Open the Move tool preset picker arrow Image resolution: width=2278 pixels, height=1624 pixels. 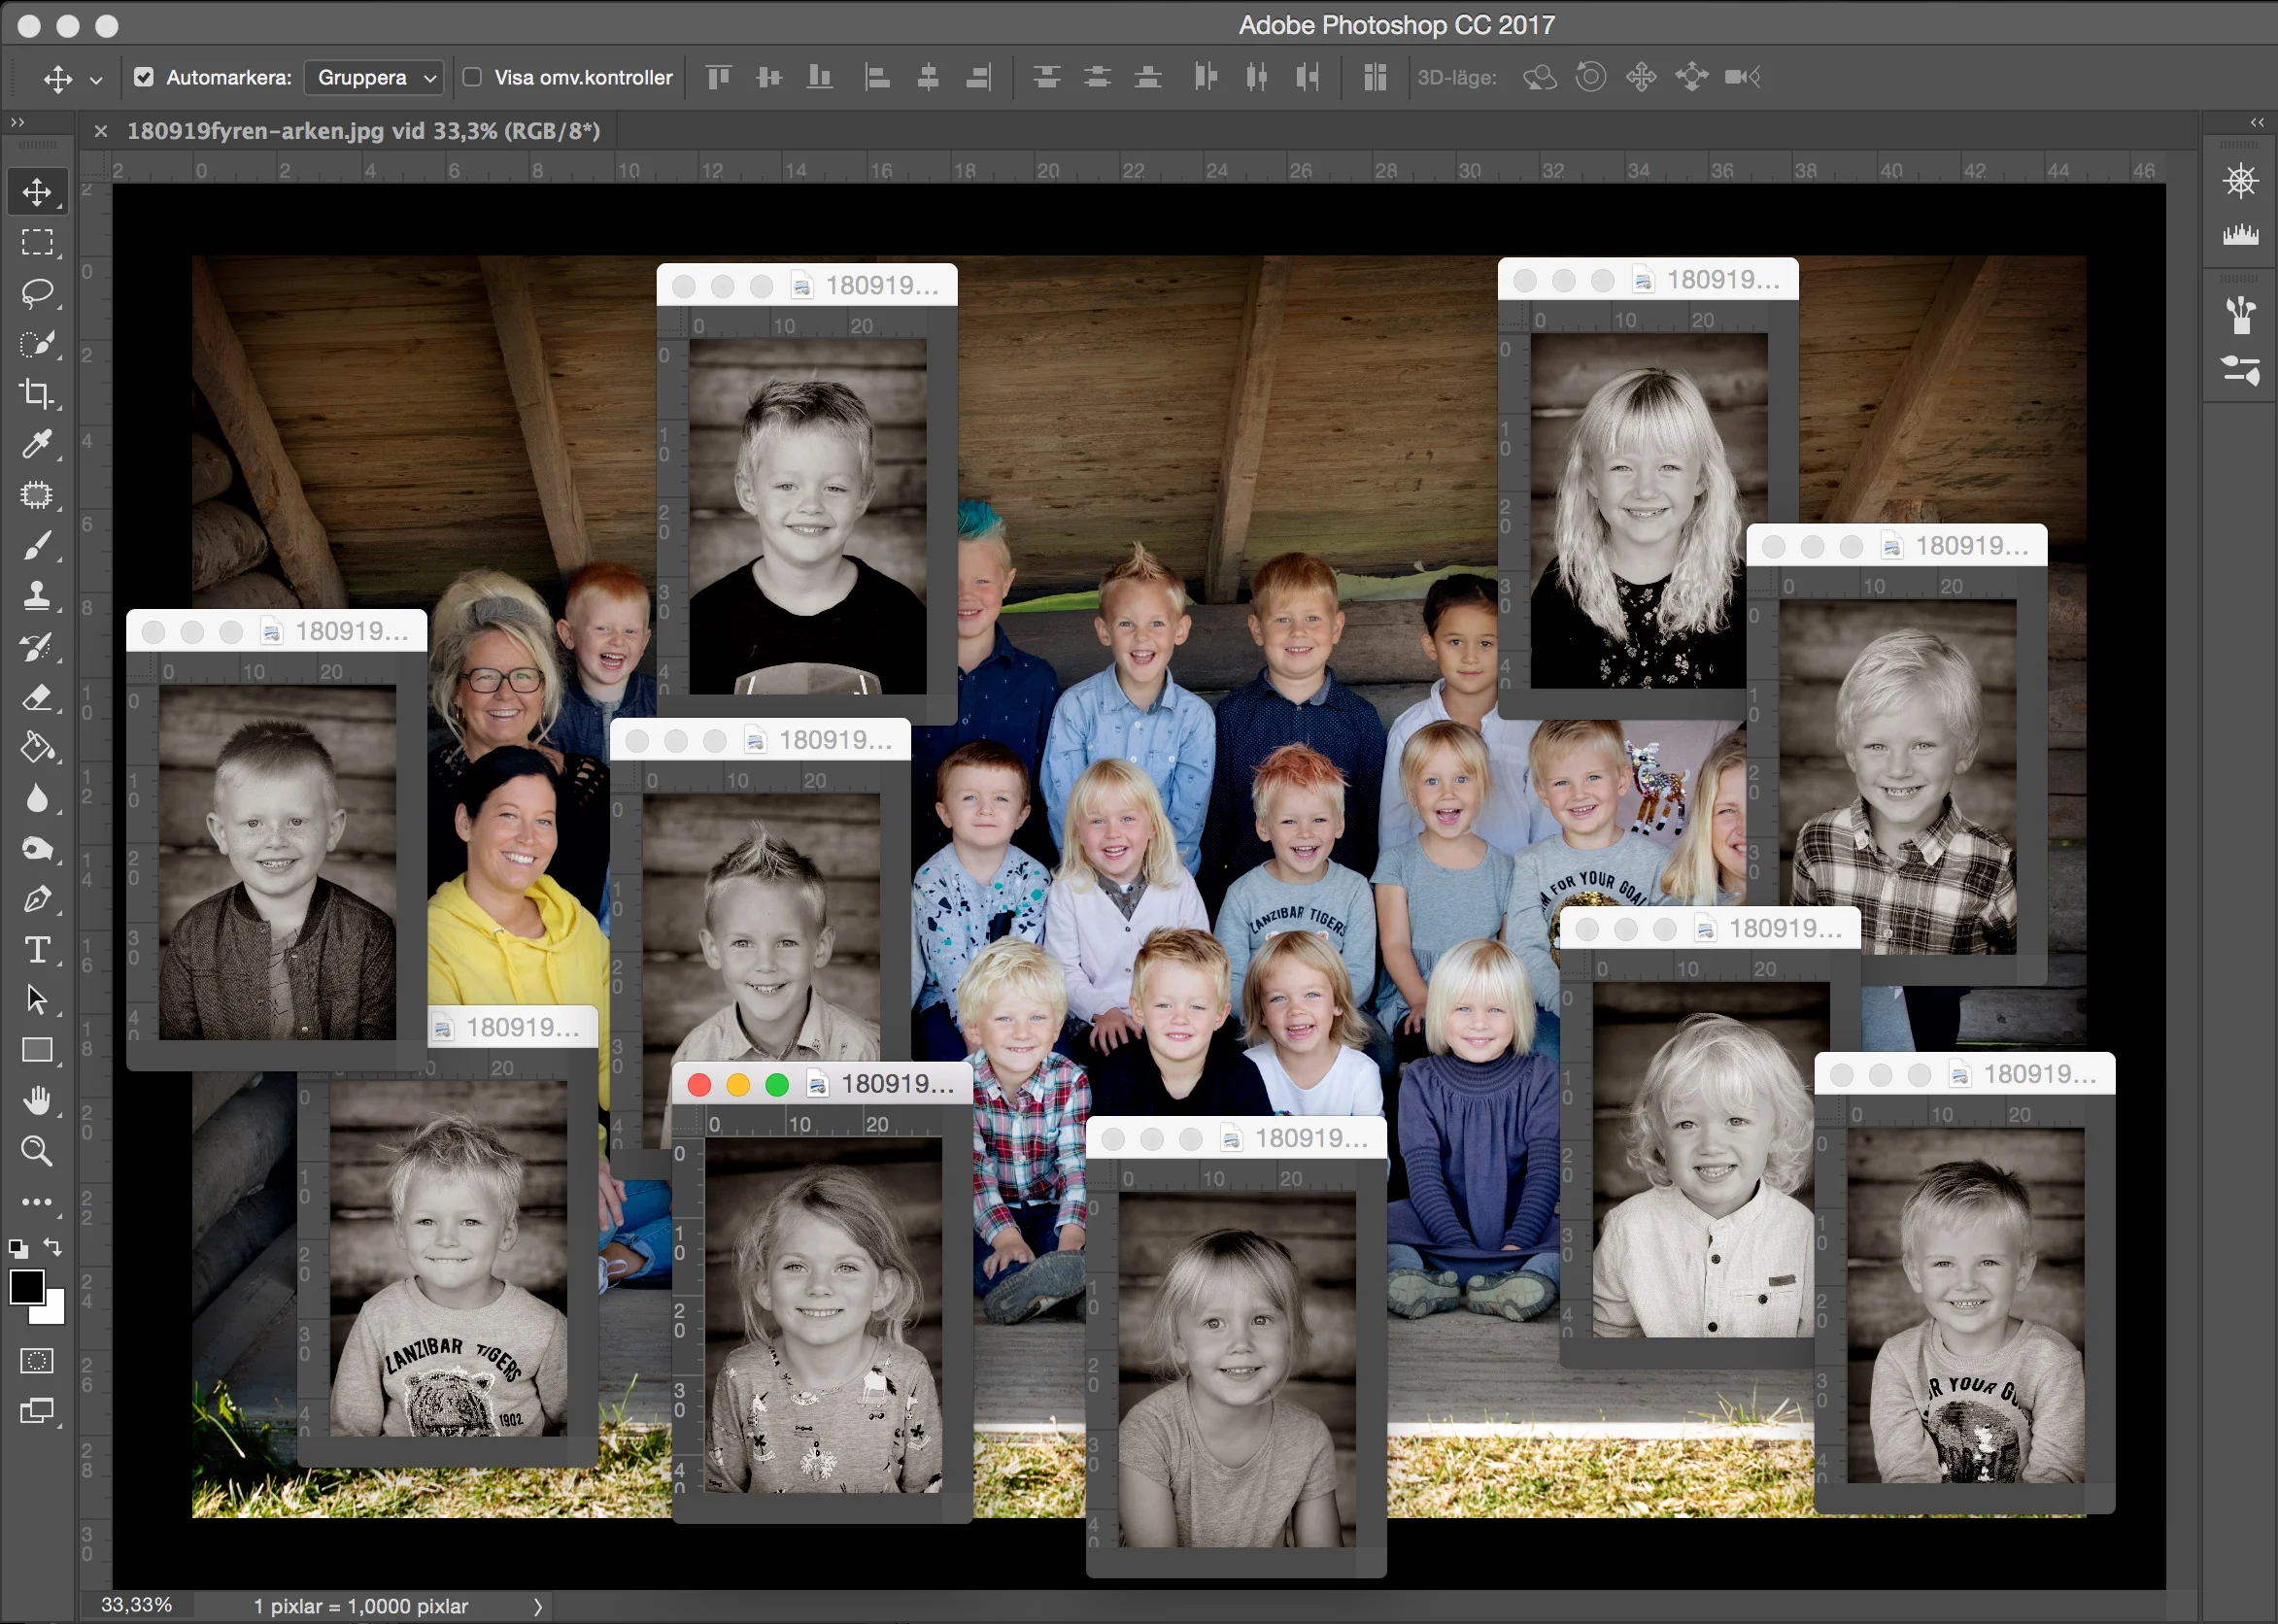point(96,79)
